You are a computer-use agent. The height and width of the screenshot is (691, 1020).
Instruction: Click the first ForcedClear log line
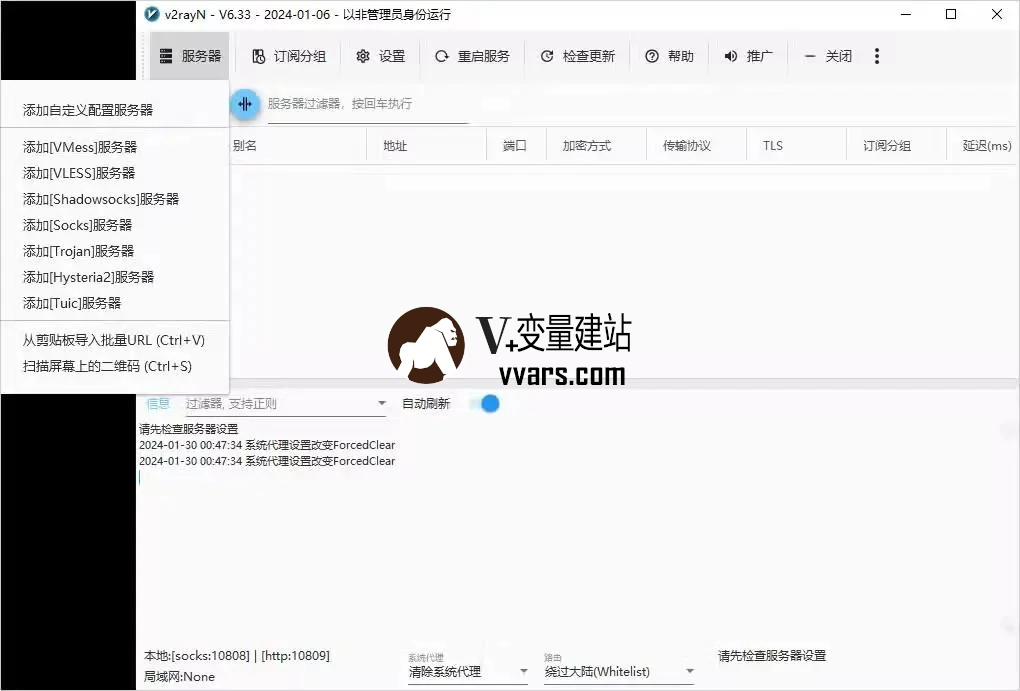[x=267, y=445]
